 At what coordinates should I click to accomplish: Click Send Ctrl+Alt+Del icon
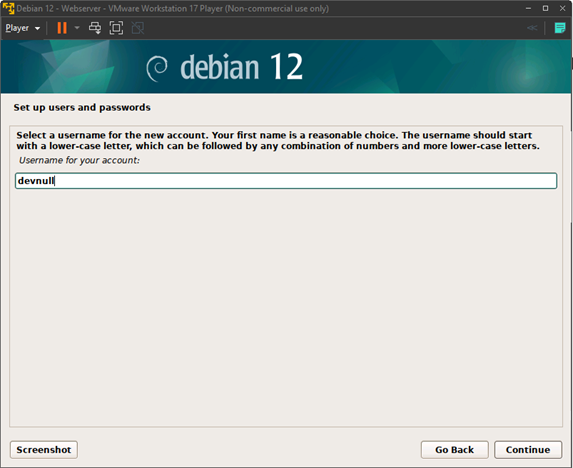(95, 28)
